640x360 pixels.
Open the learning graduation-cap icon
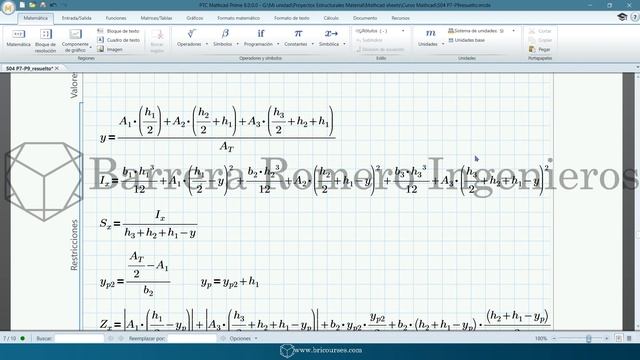[x=622, y=17]
